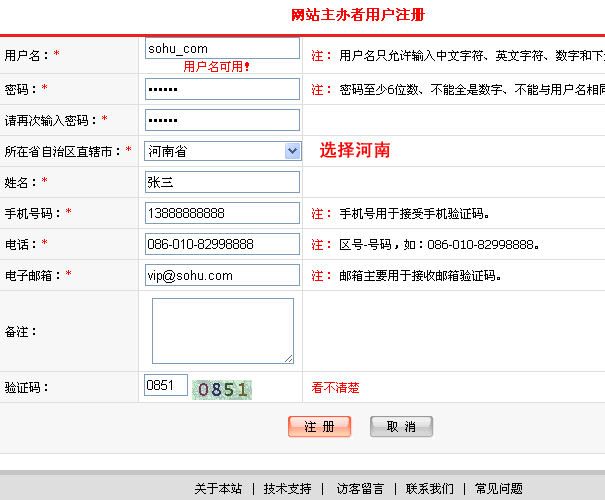Click the email field vip@sohu.com
This screenshot has width=605, height=500.
coord(222,275)
